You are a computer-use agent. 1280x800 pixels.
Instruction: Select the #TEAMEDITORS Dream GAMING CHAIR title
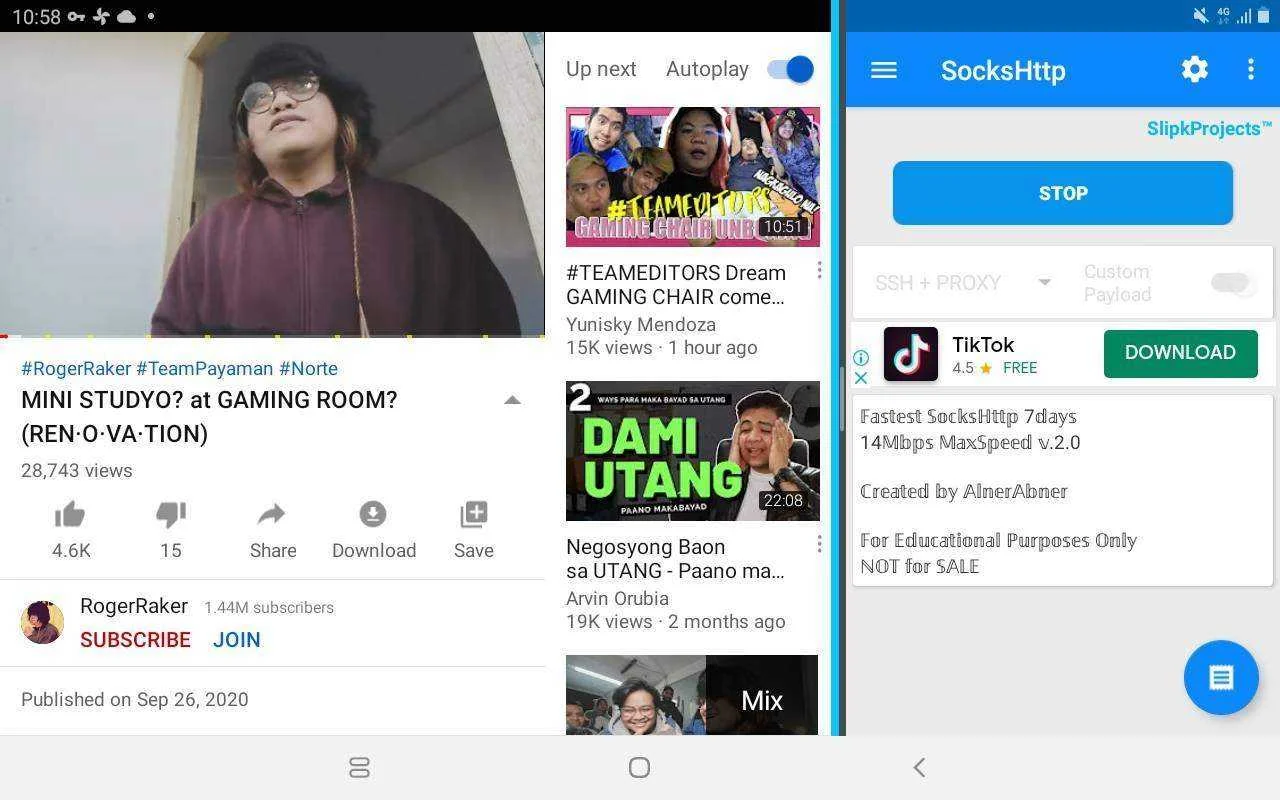point(676,285)
